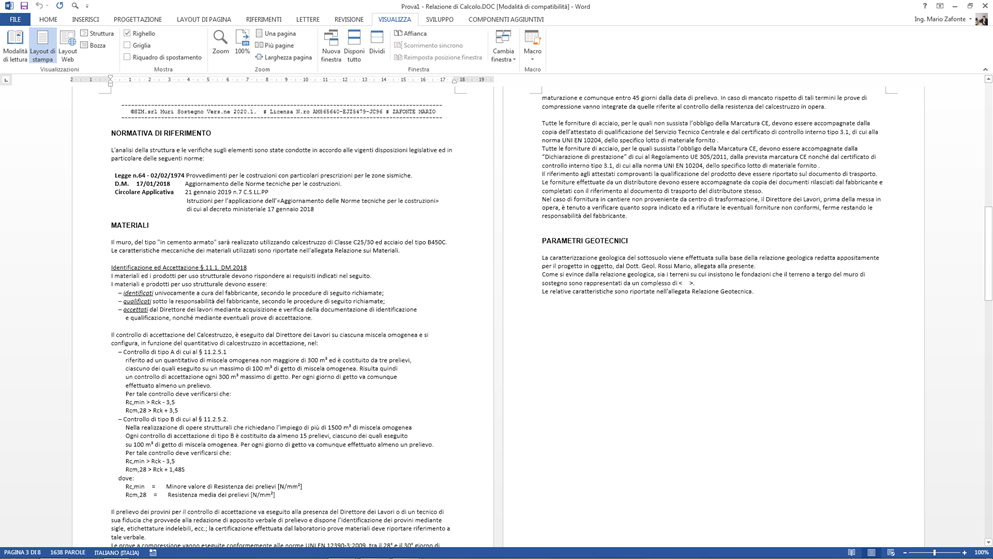Open undo history dropdown arrow
Viewport: 993px width, 559px height.
[x=47, y=6]
